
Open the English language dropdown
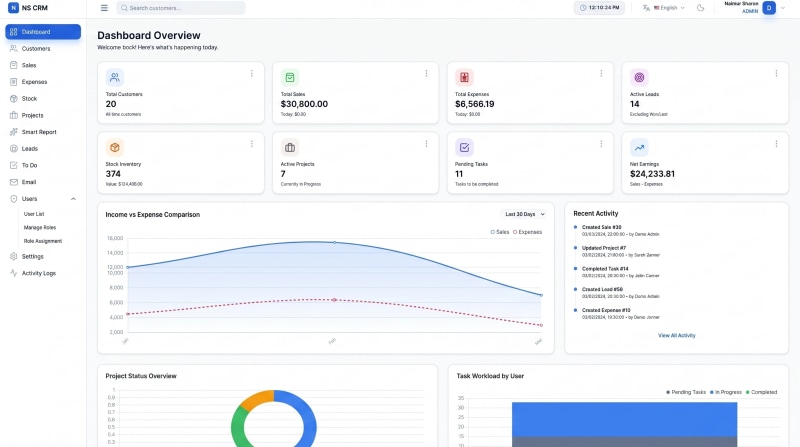point(669,8)
